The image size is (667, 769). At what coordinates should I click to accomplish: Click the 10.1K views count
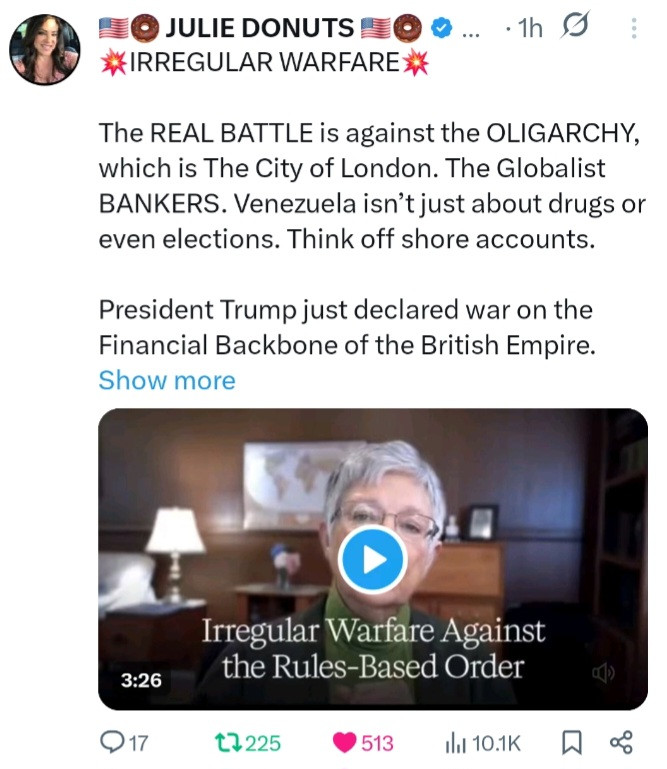[496, 743]
